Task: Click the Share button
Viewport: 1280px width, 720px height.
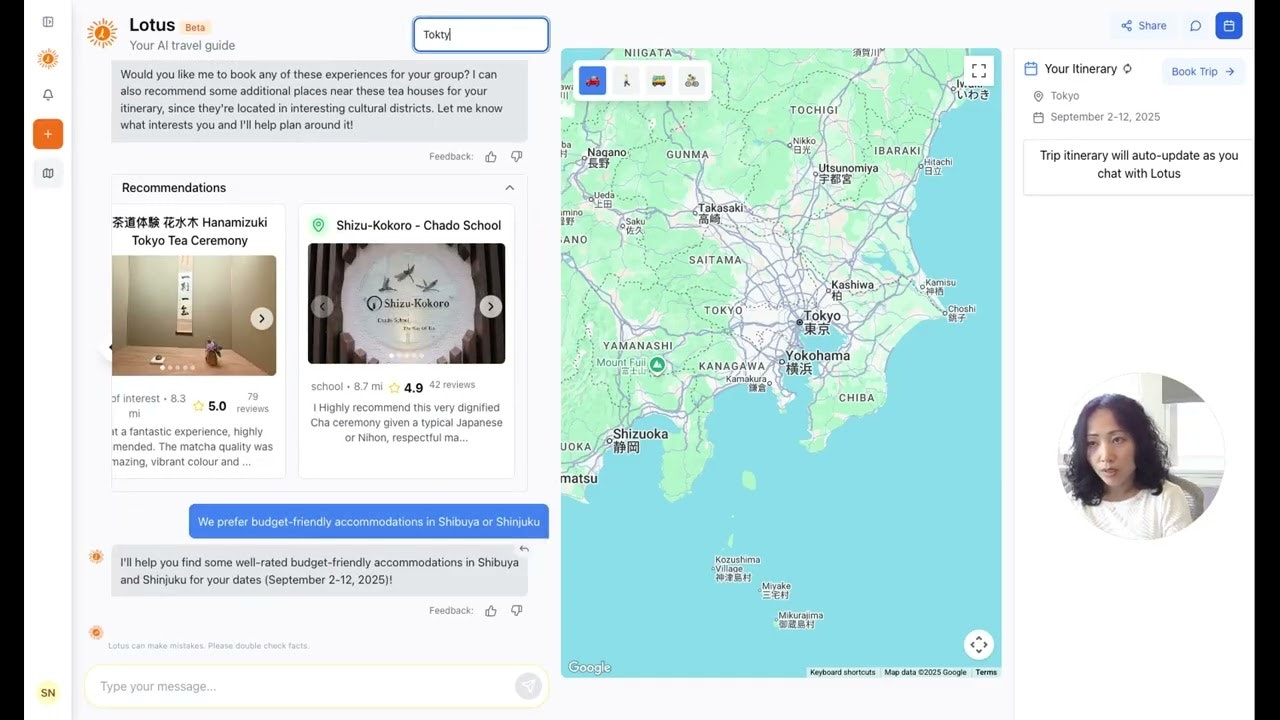Action: click(1144, 26)
